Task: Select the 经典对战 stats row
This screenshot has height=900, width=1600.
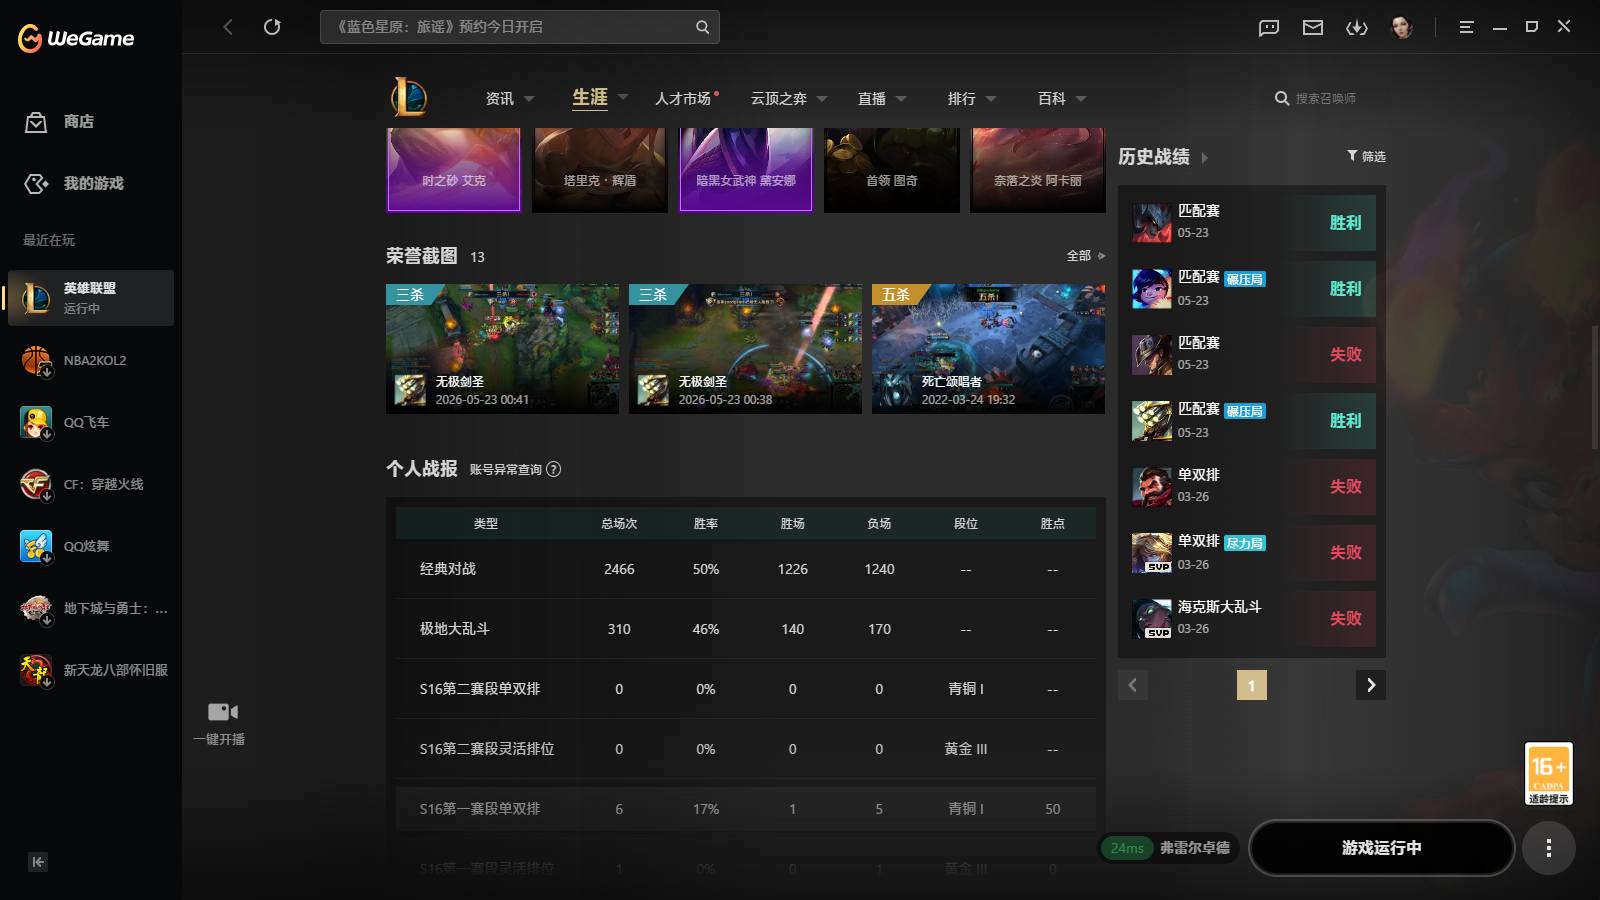Action: (x=746, y=569)
